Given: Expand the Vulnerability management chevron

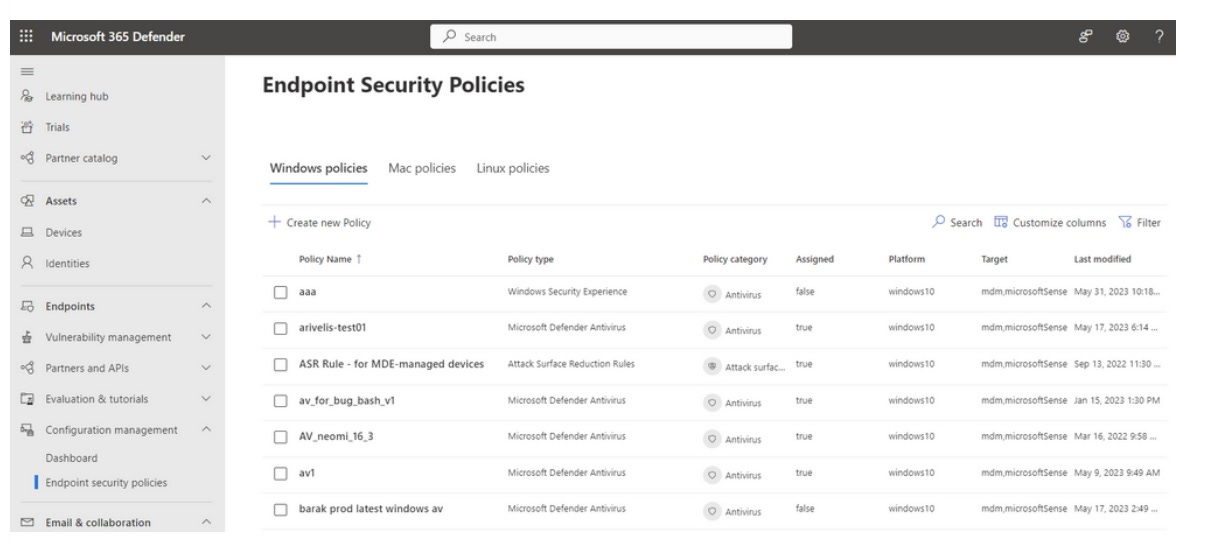Looking at the screenshot, I should click(x=206, y=337).
